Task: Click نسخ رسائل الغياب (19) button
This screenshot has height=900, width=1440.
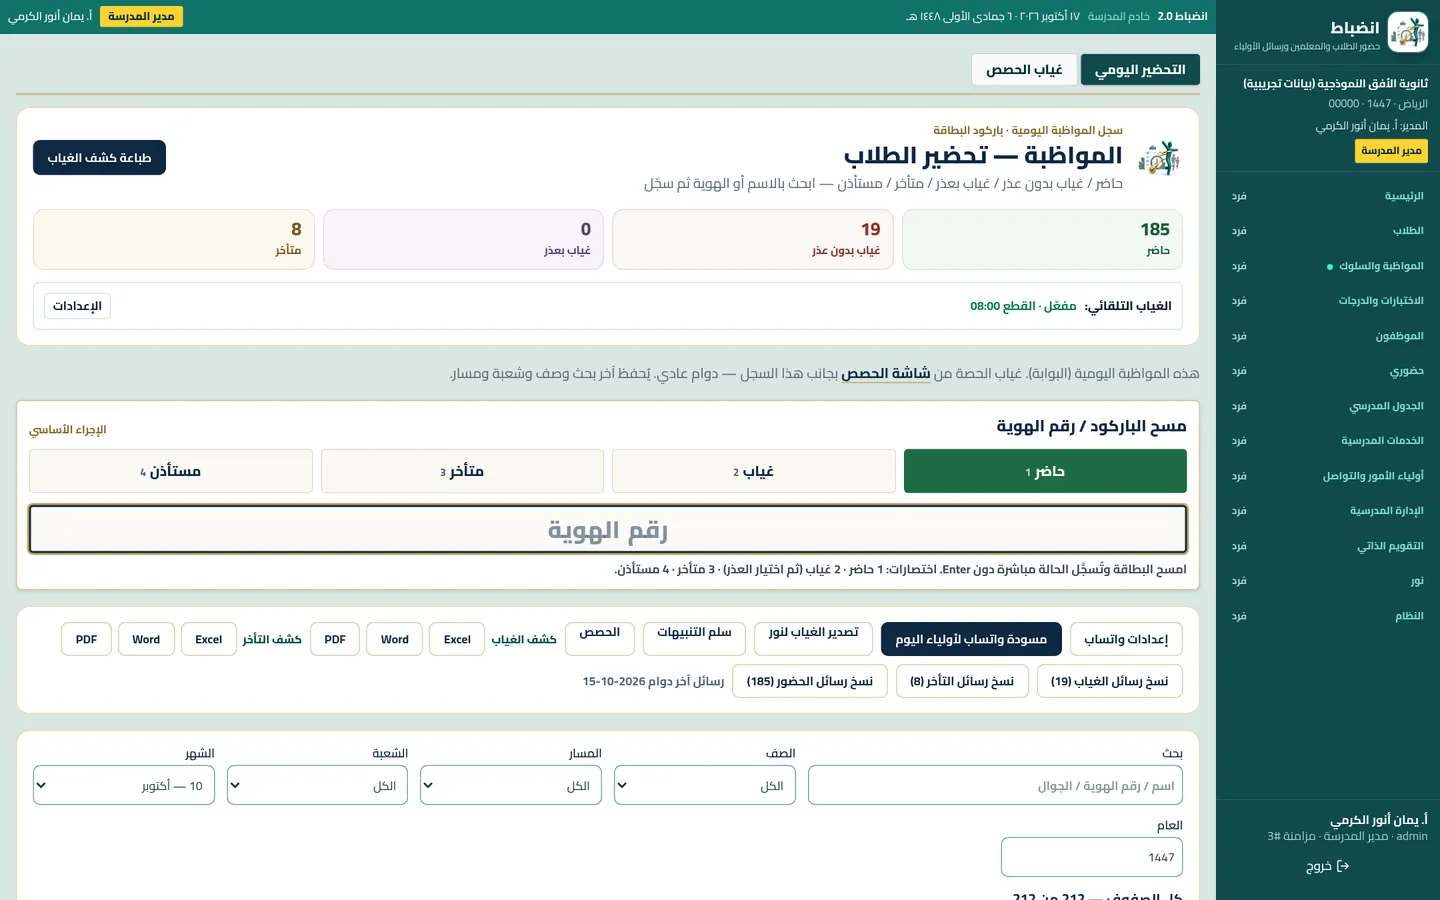Action: click(1109, 681)
